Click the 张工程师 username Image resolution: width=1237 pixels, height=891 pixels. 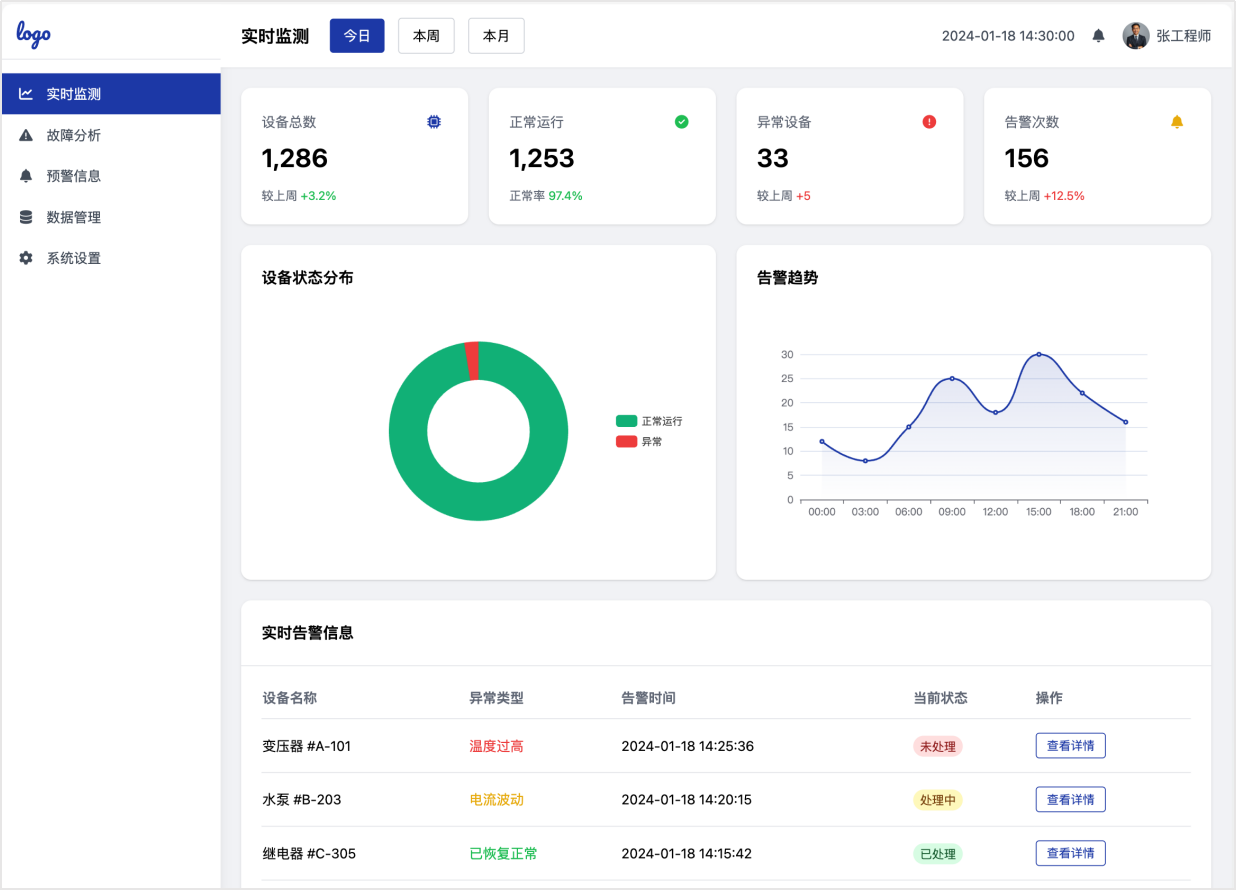pyautogui.click(x=1184, y=36)
